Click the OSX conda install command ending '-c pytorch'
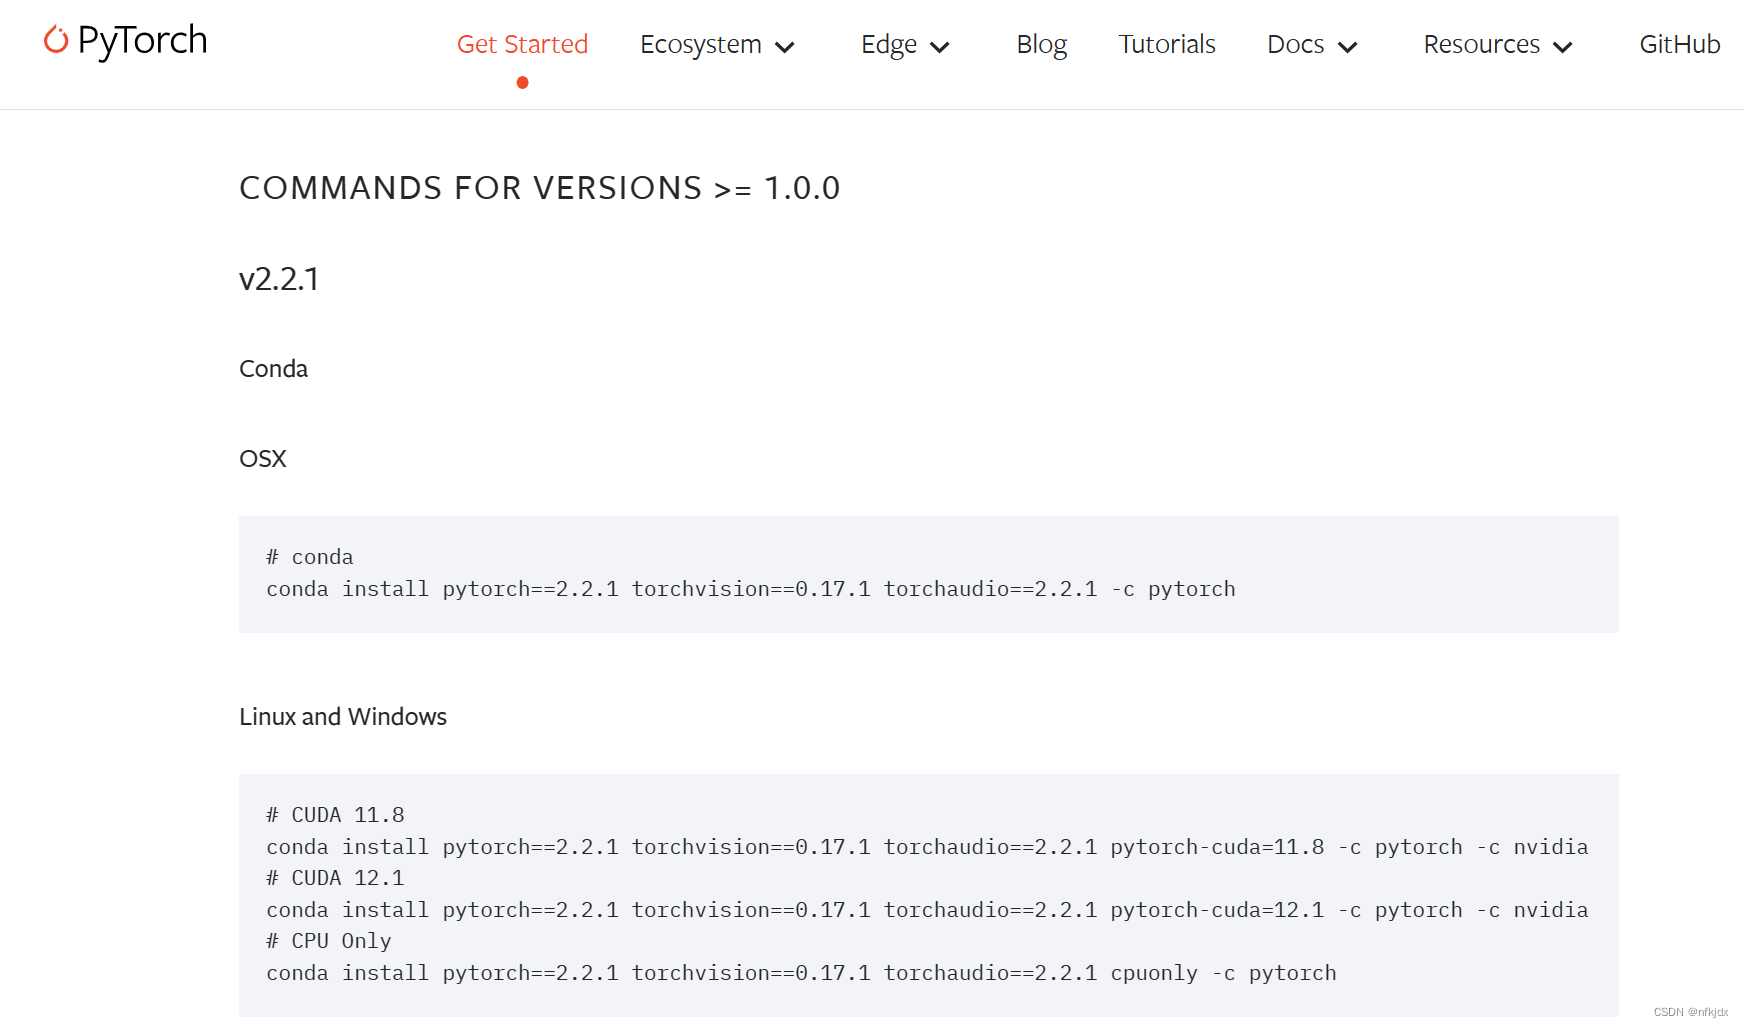This screenshot has width=1744, height=1028. point(751,589)
